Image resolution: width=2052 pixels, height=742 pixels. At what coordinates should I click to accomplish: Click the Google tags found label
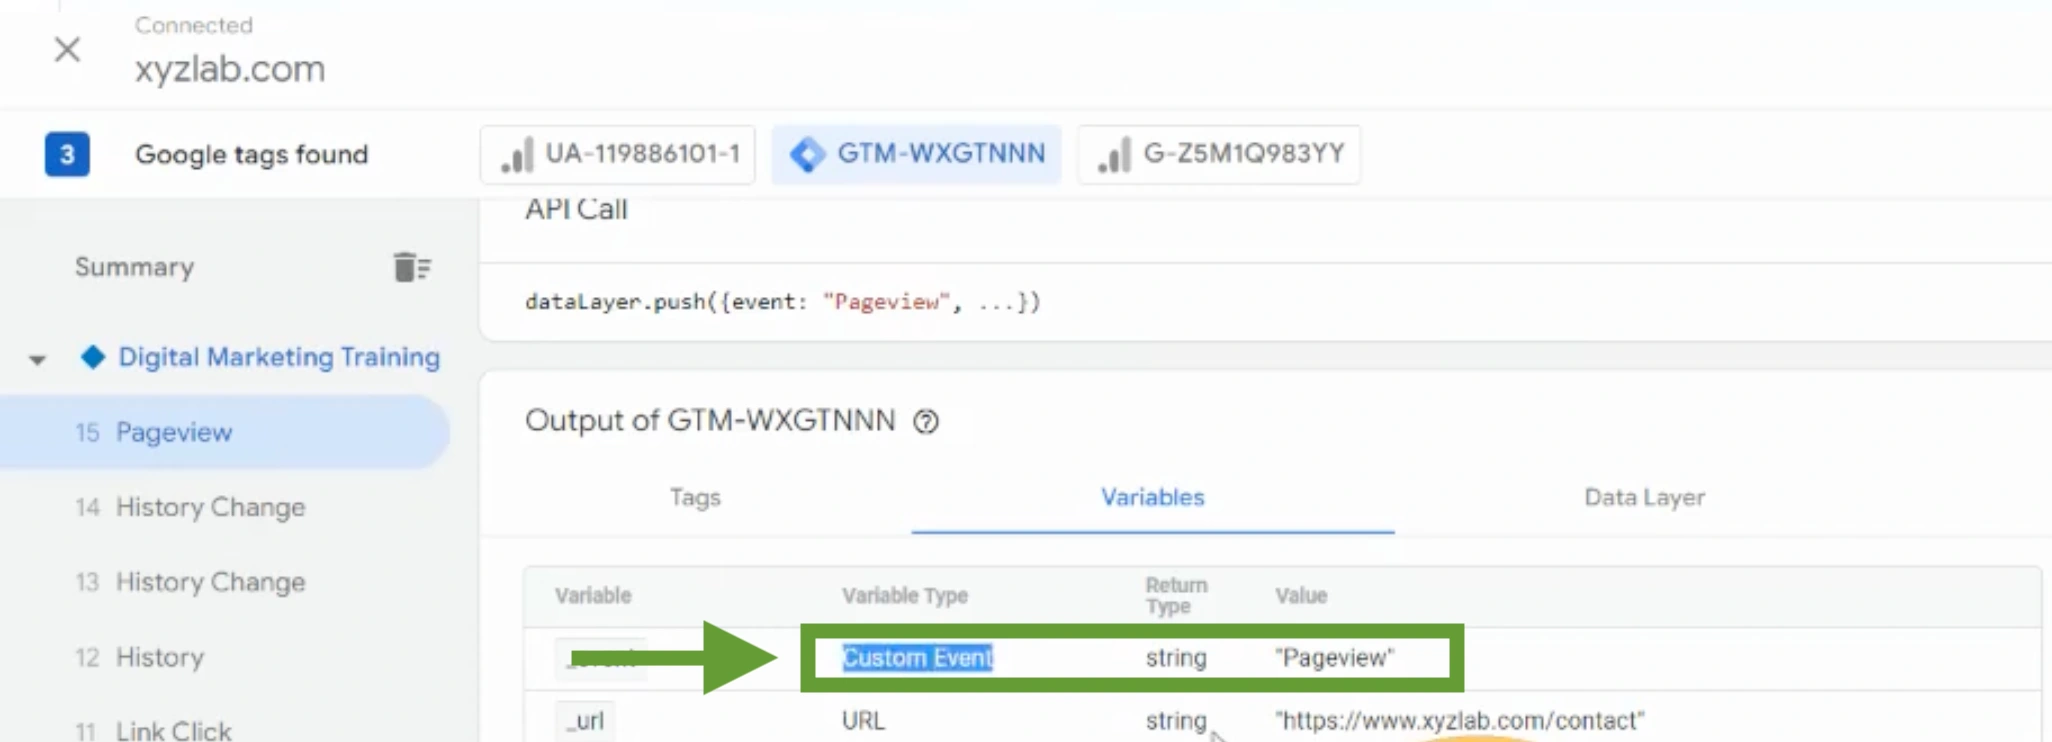[x=252, y=154]
